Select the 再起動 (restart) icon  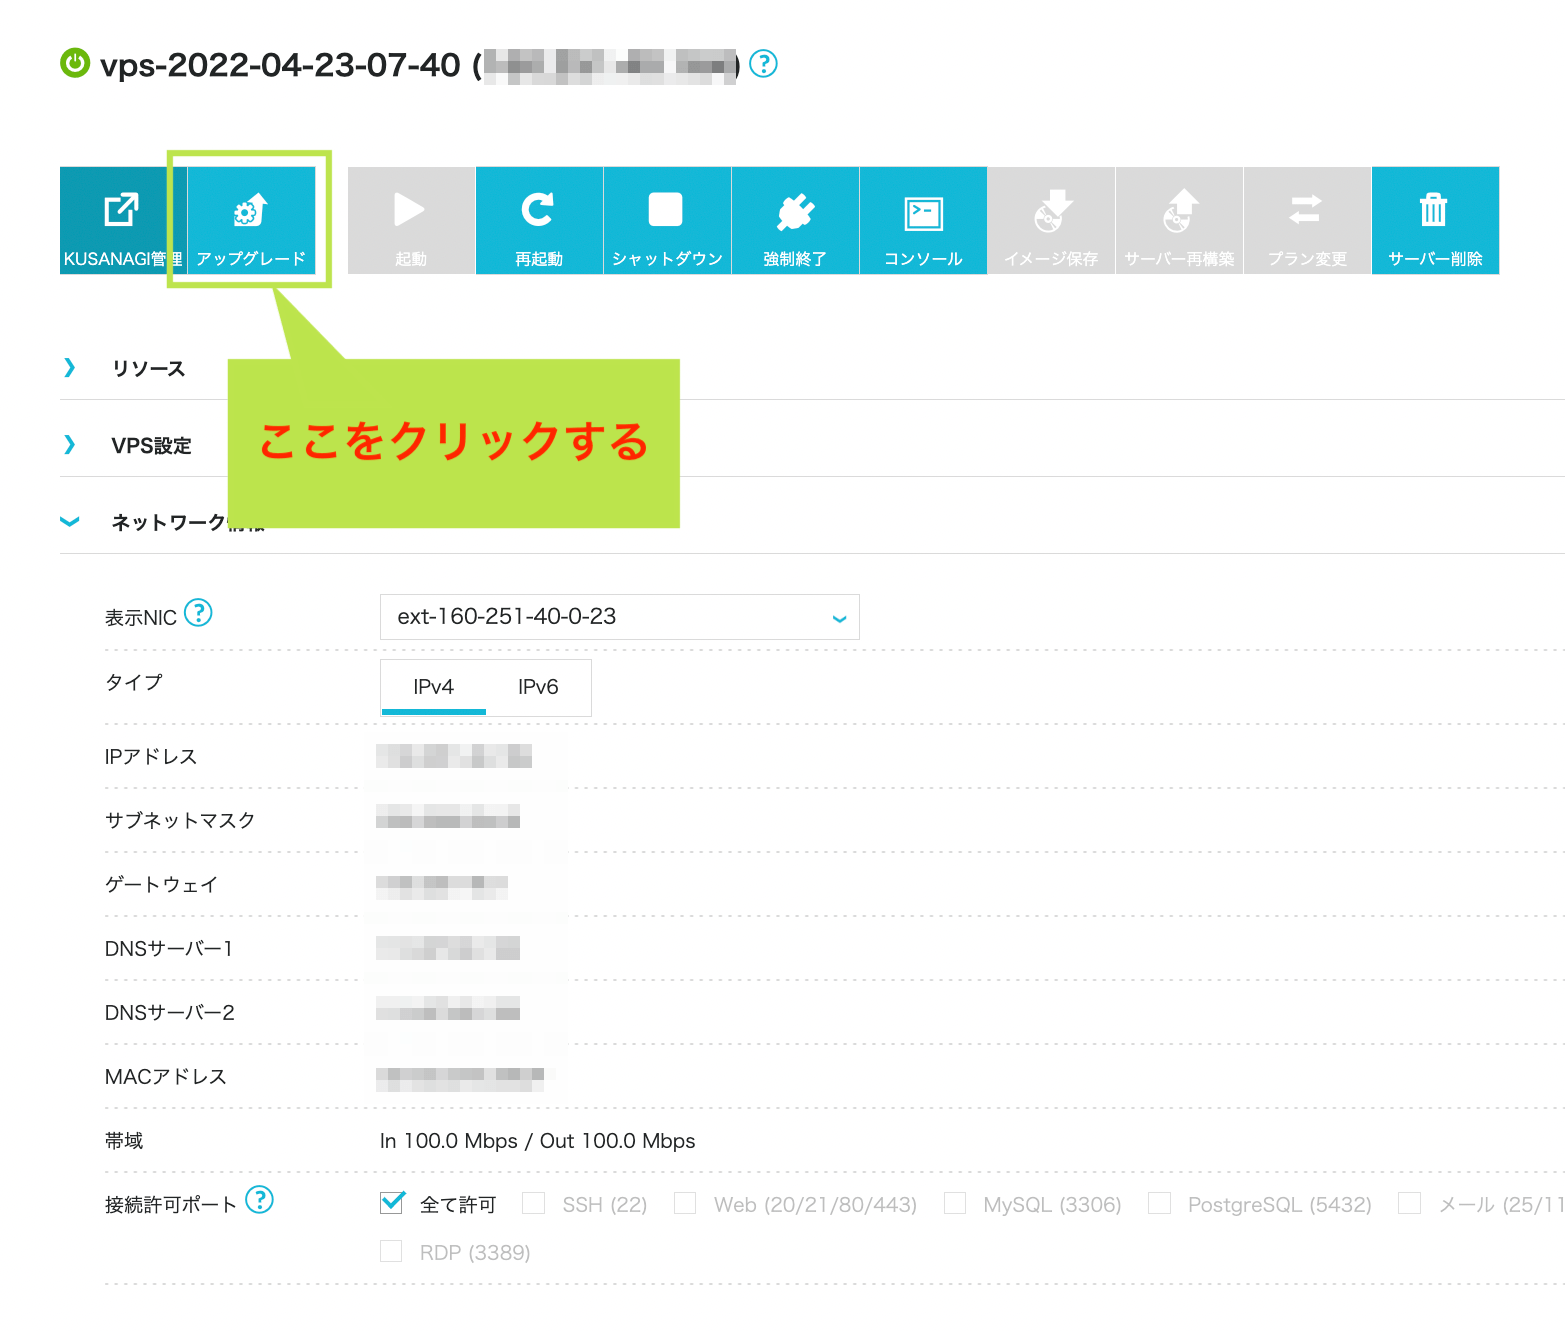[x=538, y=220]
